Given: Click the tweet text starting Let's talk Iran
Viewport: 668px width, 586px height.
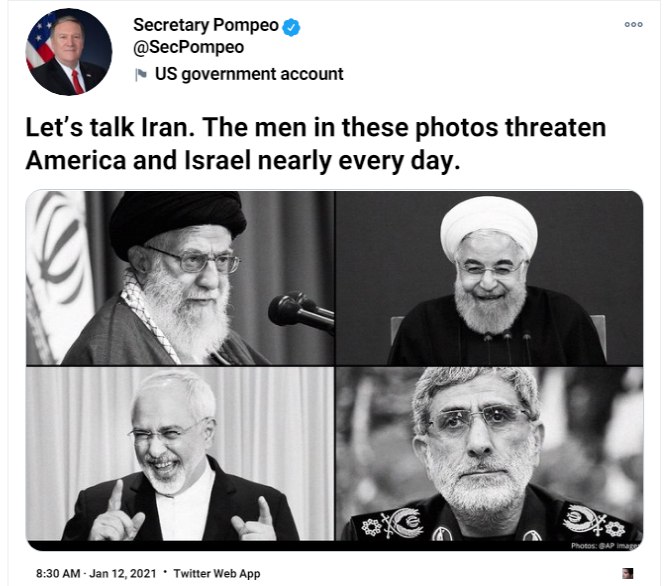Looking at the screenshot, I should pyautogui.click(x=316, y=144).
